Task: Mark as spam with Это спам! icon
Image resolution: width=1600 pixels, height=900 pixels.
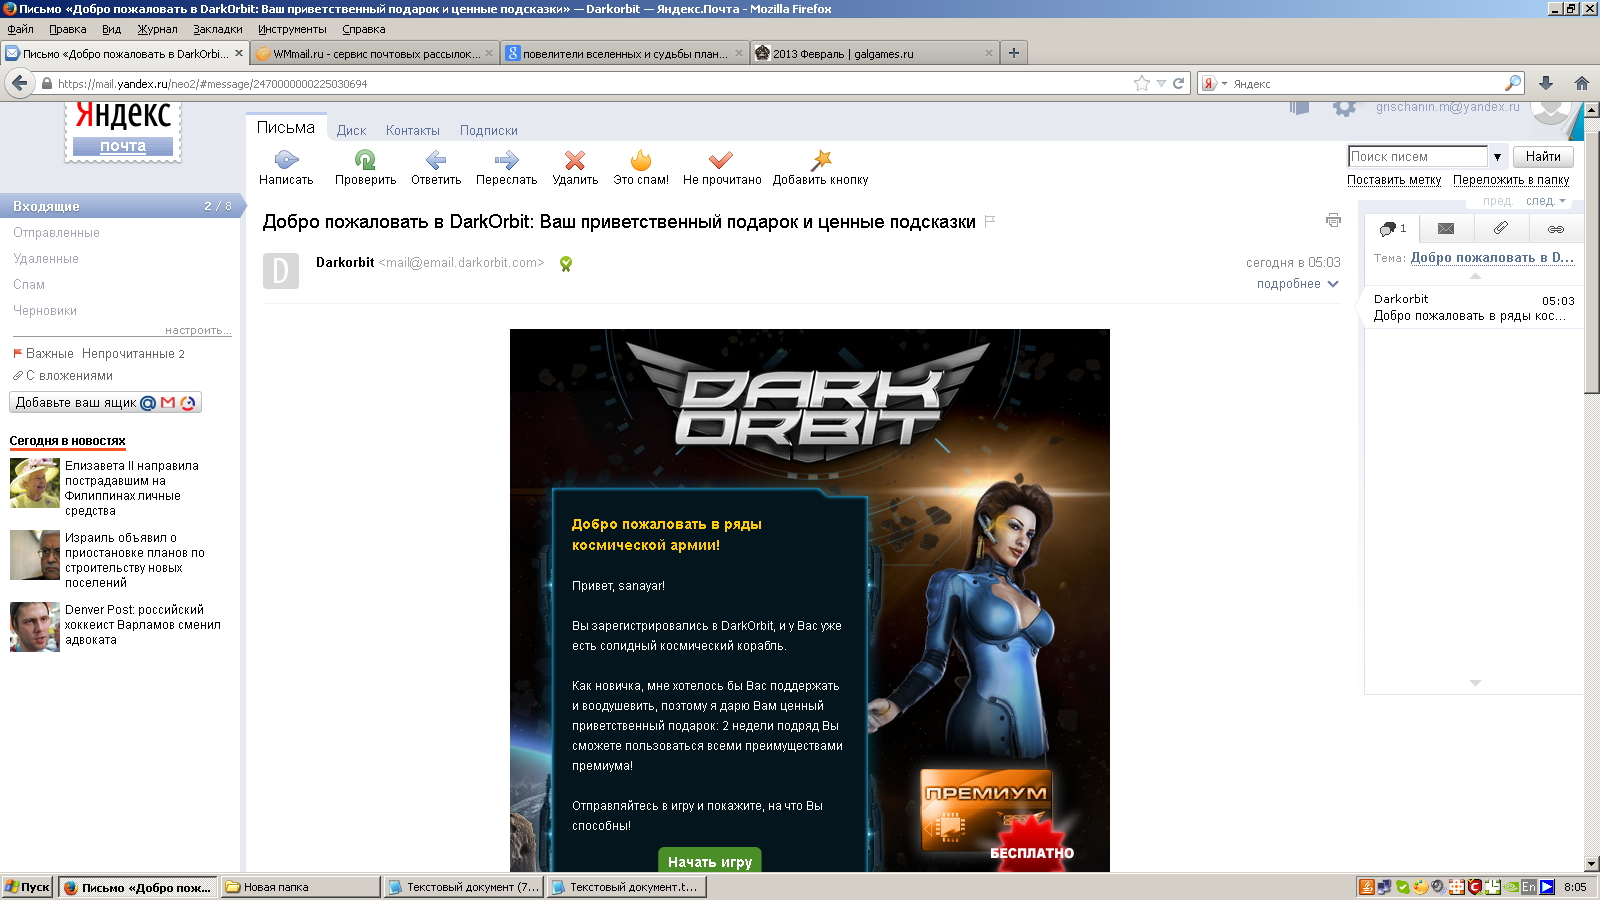Action: 641,160
